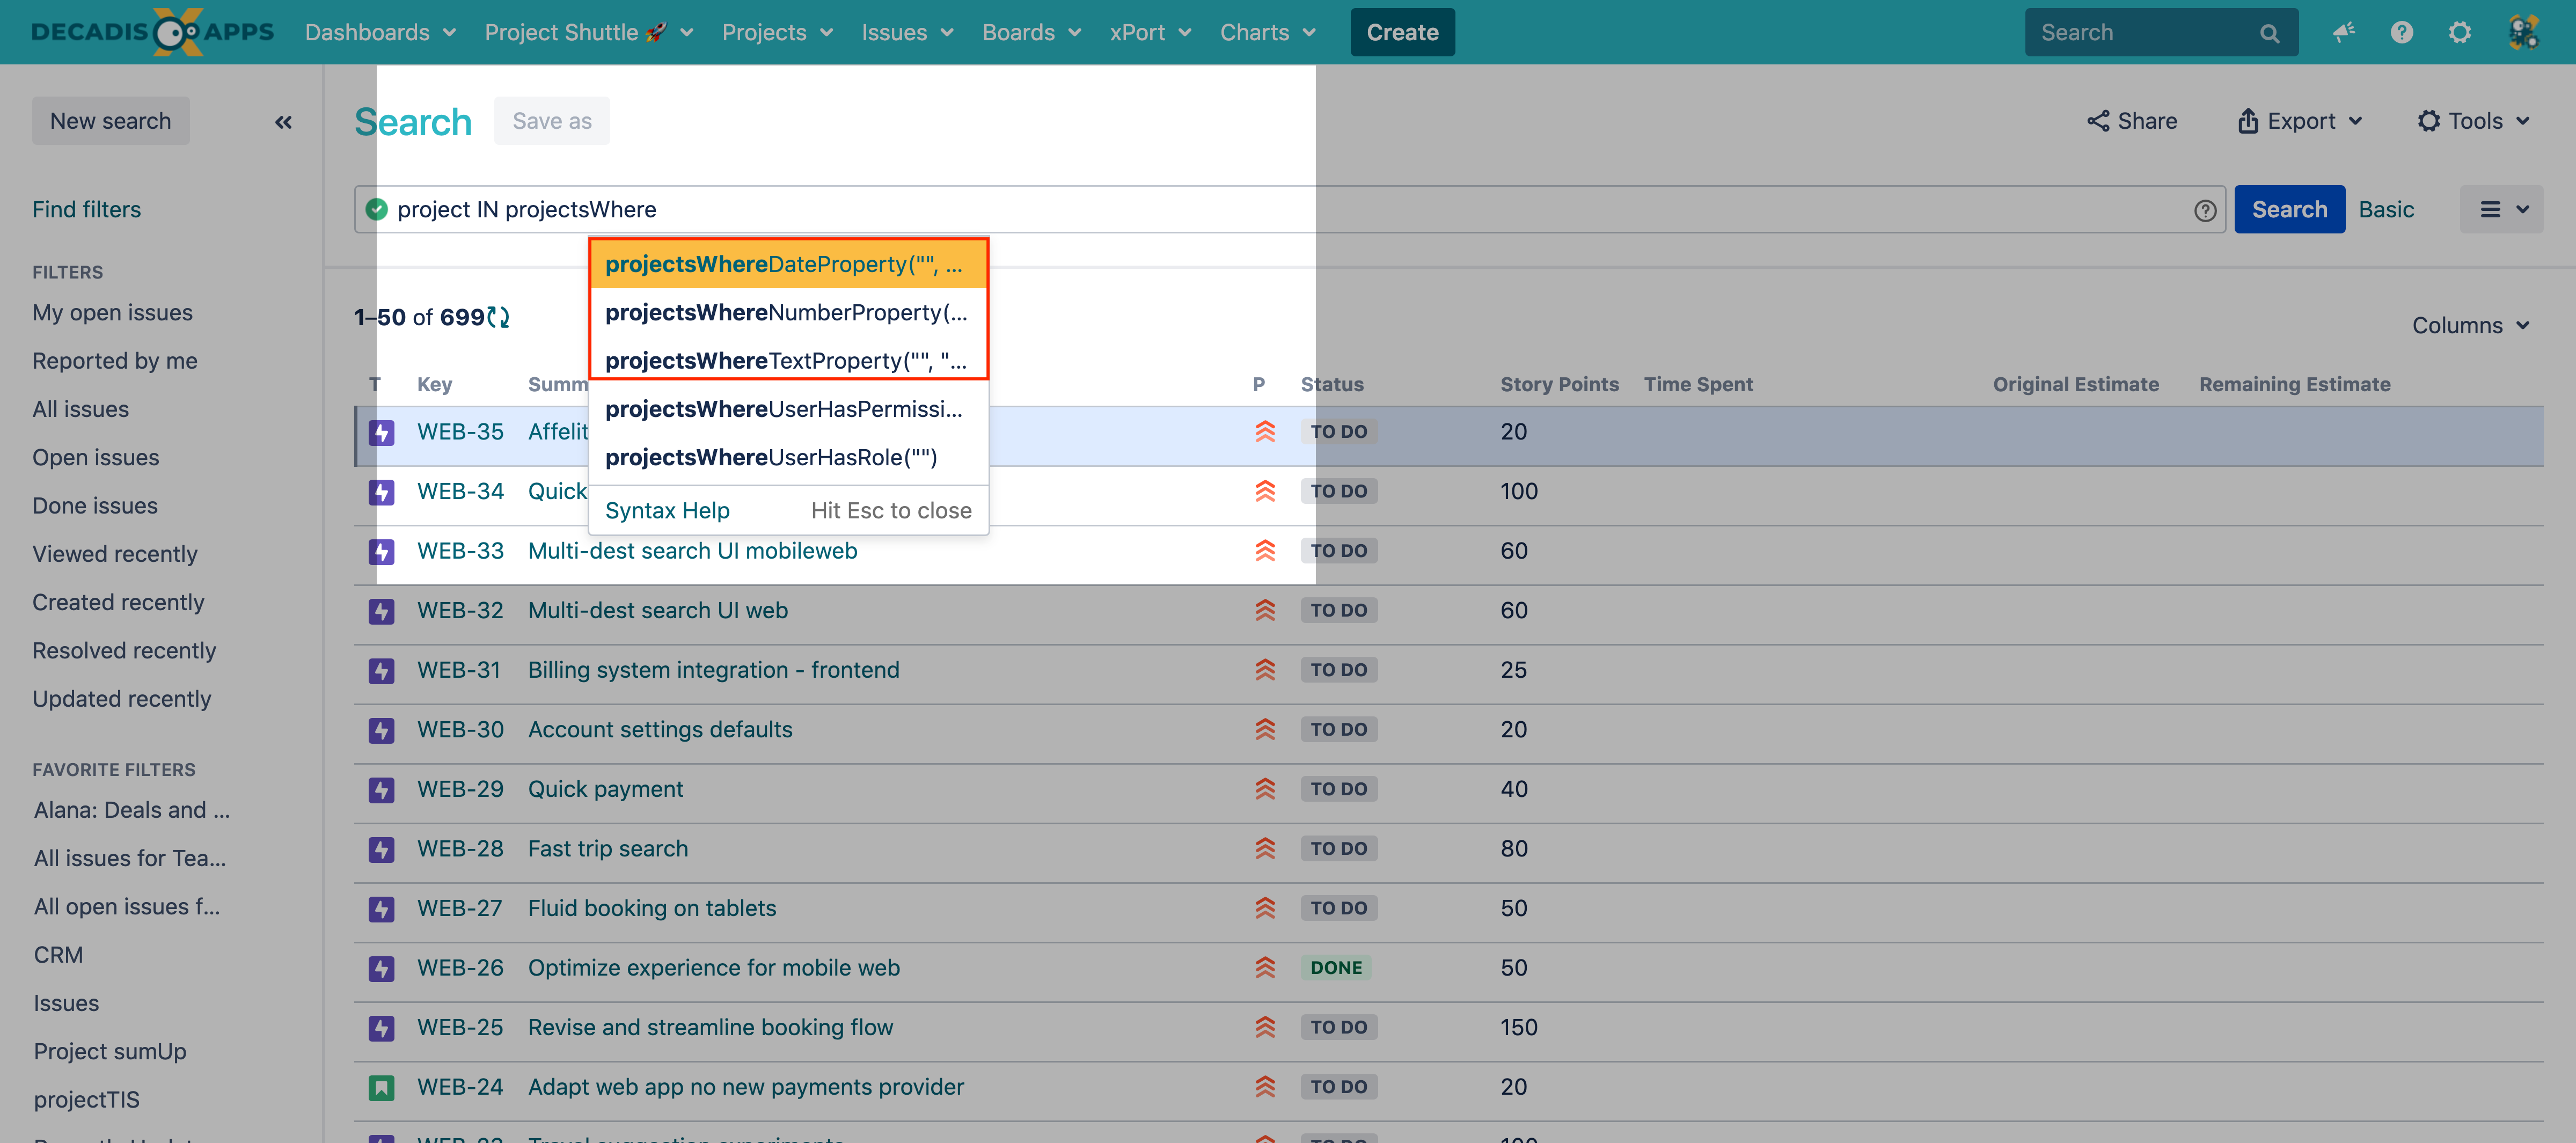2576x1143 pixels.
Task: Click the priority icon for WEB-28
Action: coord(1265,849)
